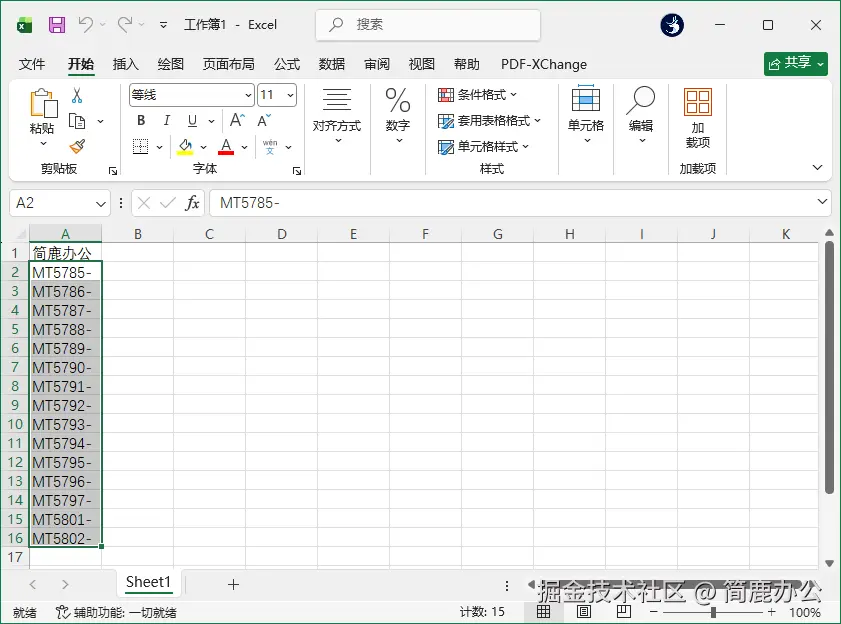Decrease font size with smaller A icon

[x=264, y=120]
